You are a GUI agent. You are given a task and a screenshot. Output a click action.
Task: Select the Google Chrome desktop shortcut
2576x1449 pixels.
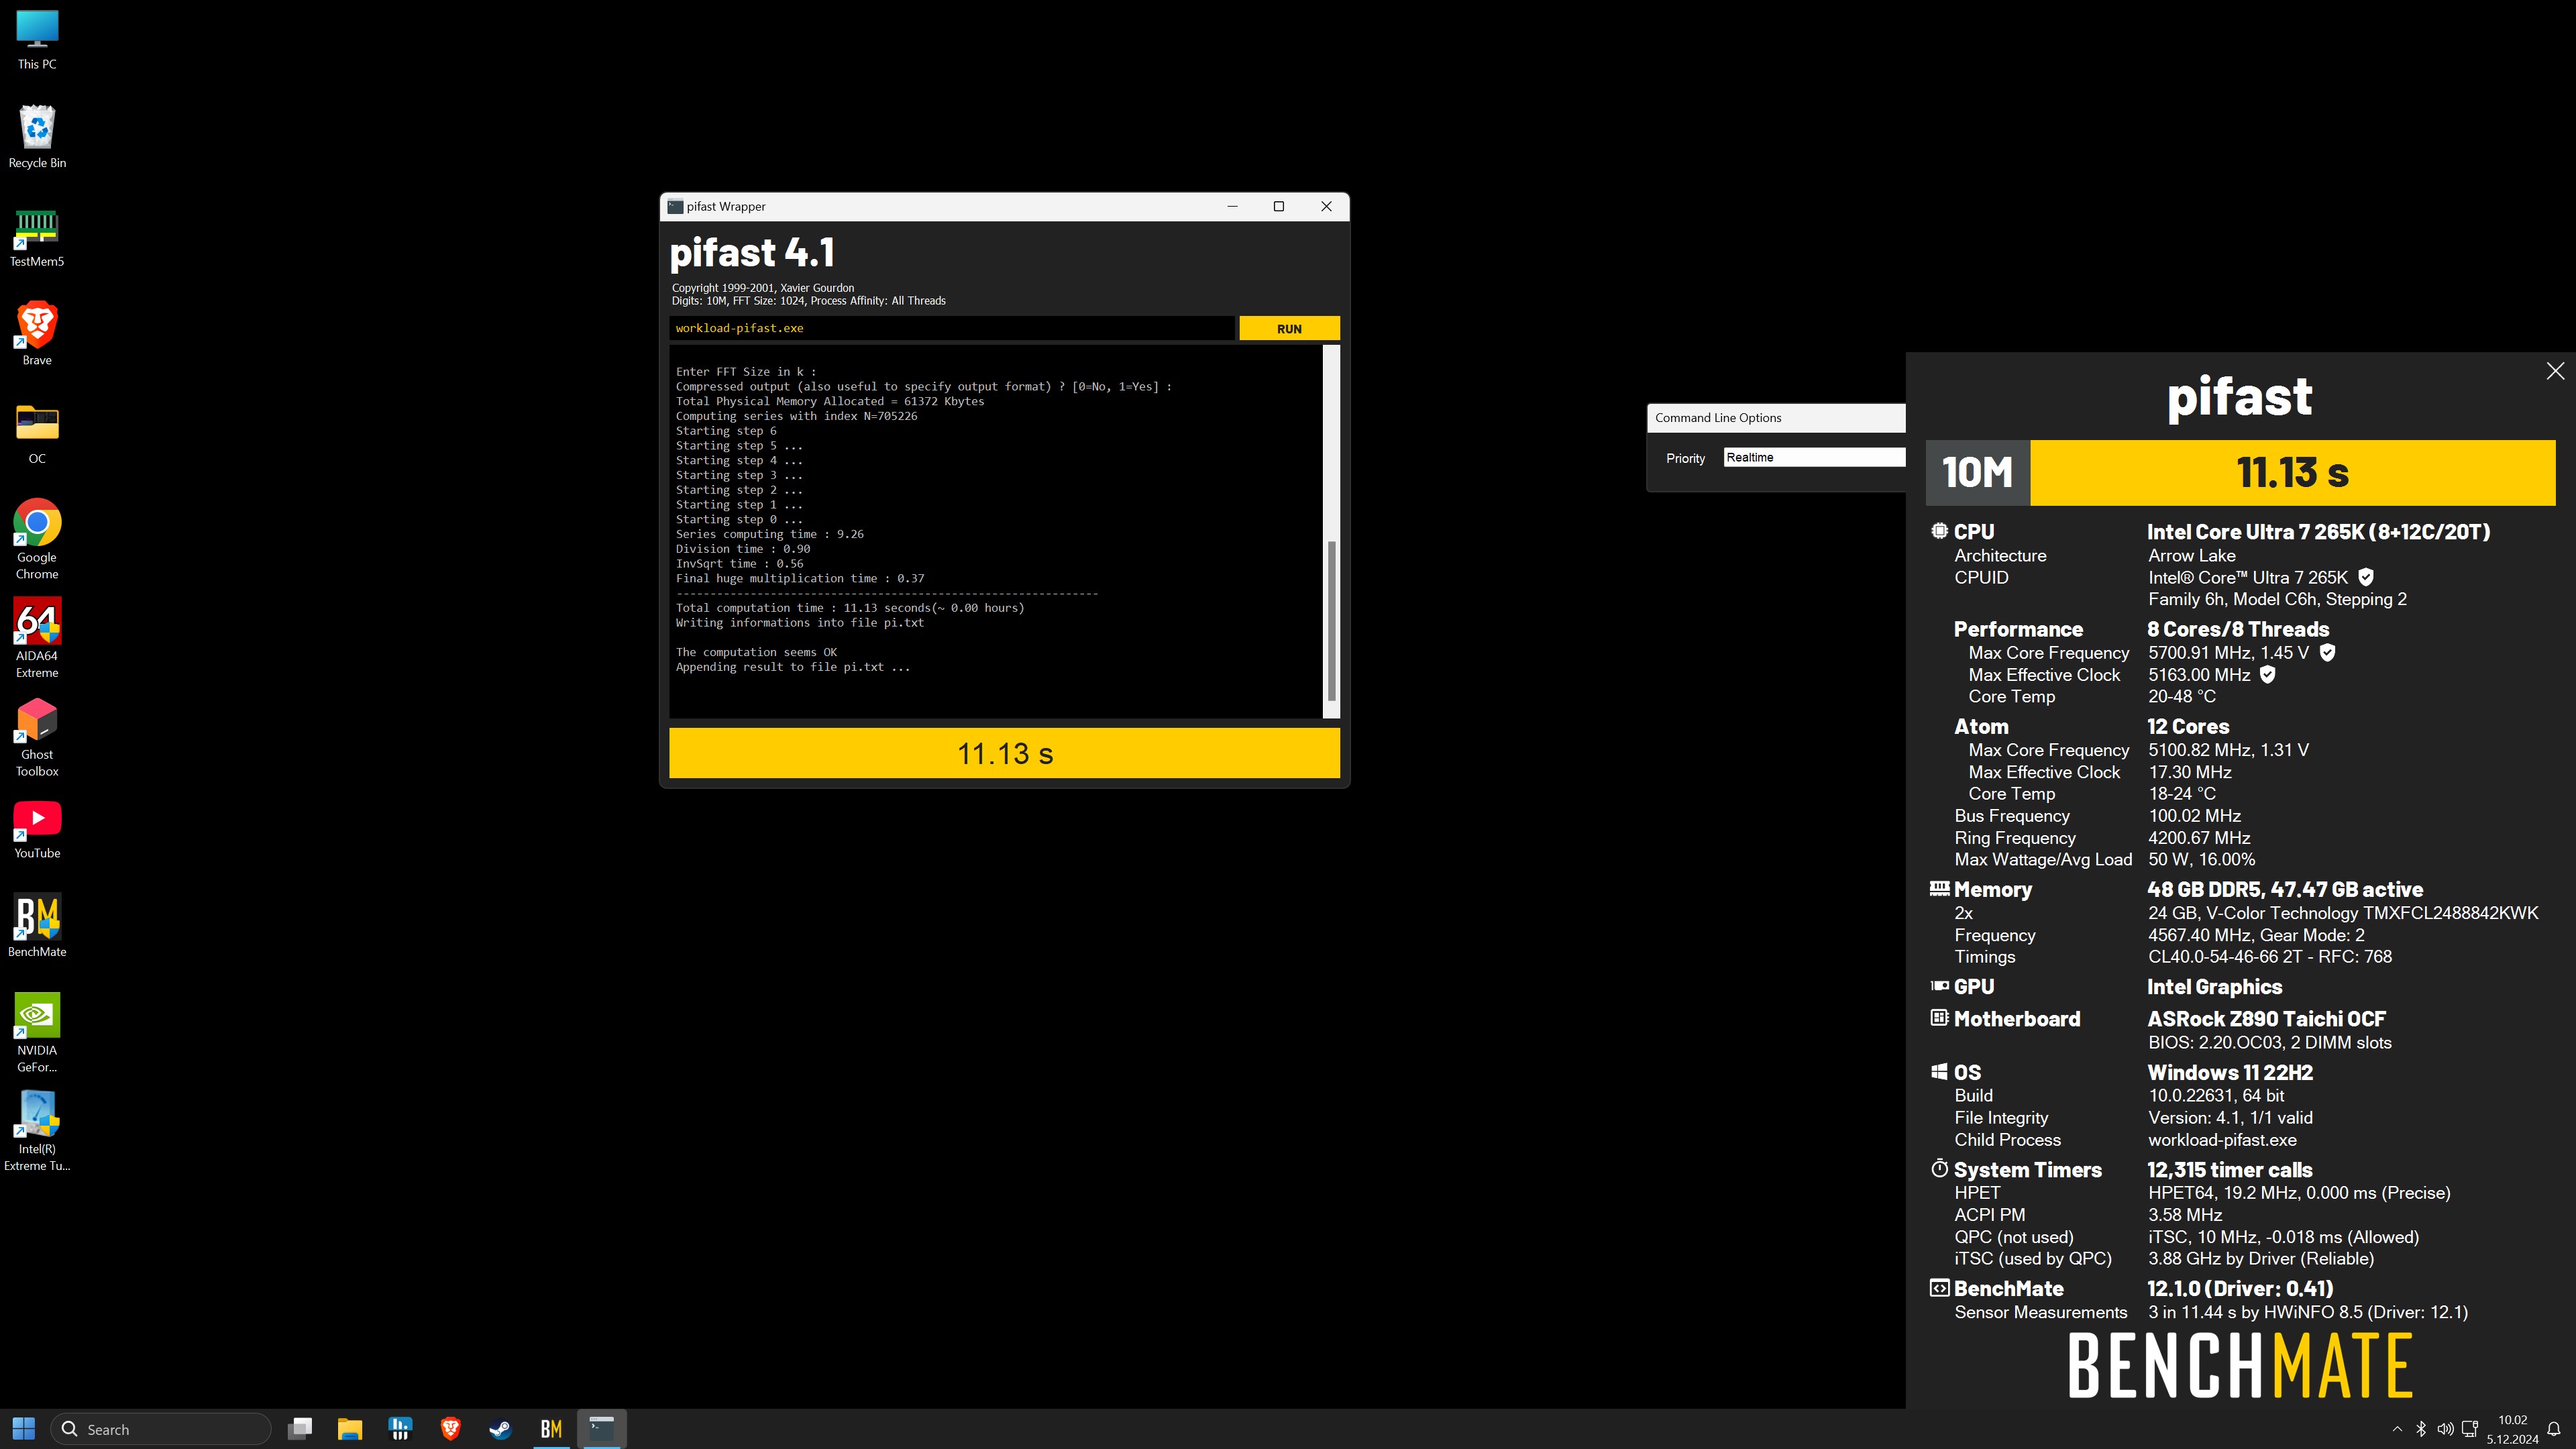pyautogui.click(x=37, y=539)
